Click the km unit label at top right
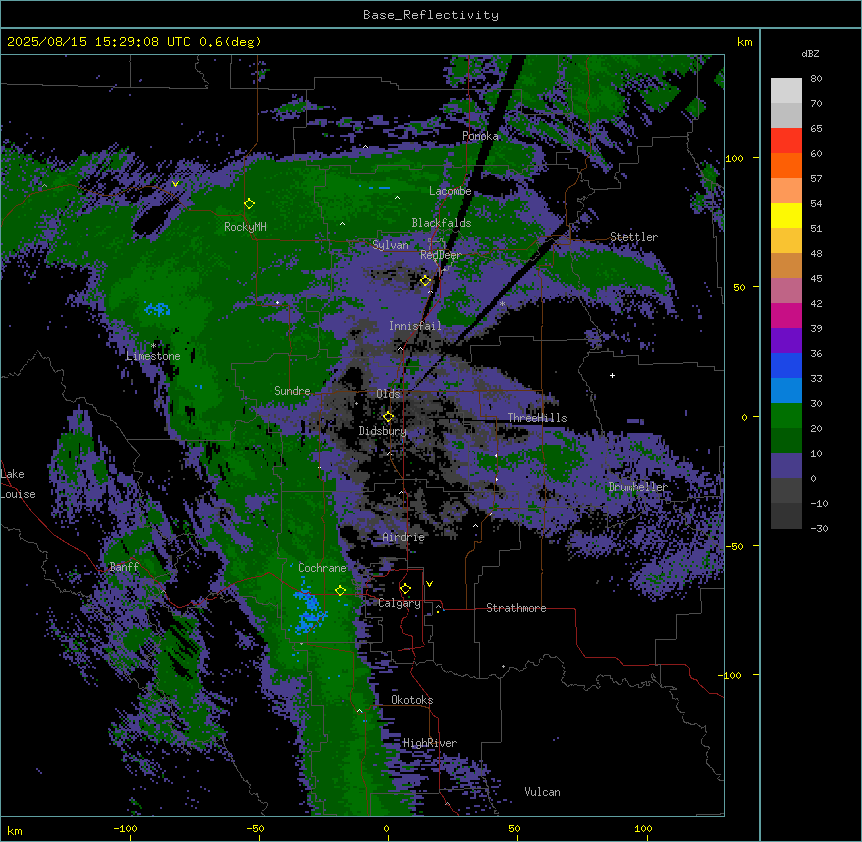This screenshot has width=862, height=842. (x=744, y=42)
